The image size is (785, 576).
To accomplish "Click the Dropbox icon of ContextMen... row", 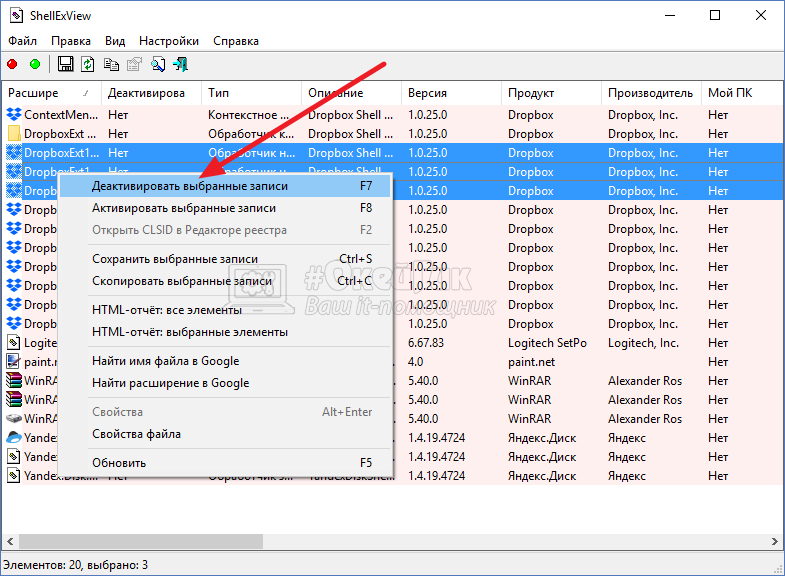I will [14, 115].
